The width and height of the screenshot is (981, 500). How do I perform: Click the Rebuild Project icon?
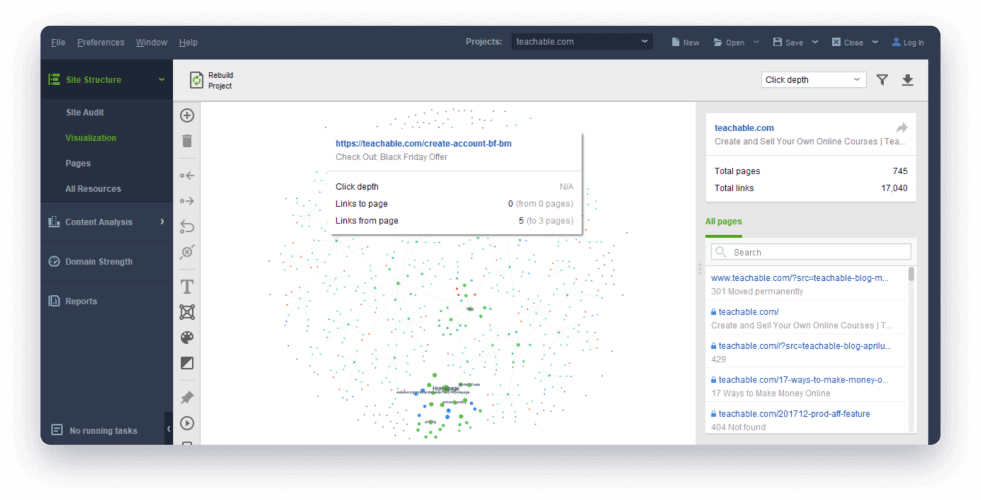pyautogui.click(x=196, y=80)
